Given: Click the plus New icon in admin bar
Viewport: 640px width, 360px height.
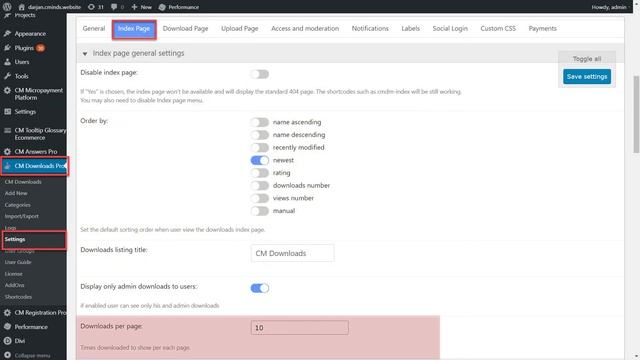Looking at the screenshot, I should coord(134,7).
